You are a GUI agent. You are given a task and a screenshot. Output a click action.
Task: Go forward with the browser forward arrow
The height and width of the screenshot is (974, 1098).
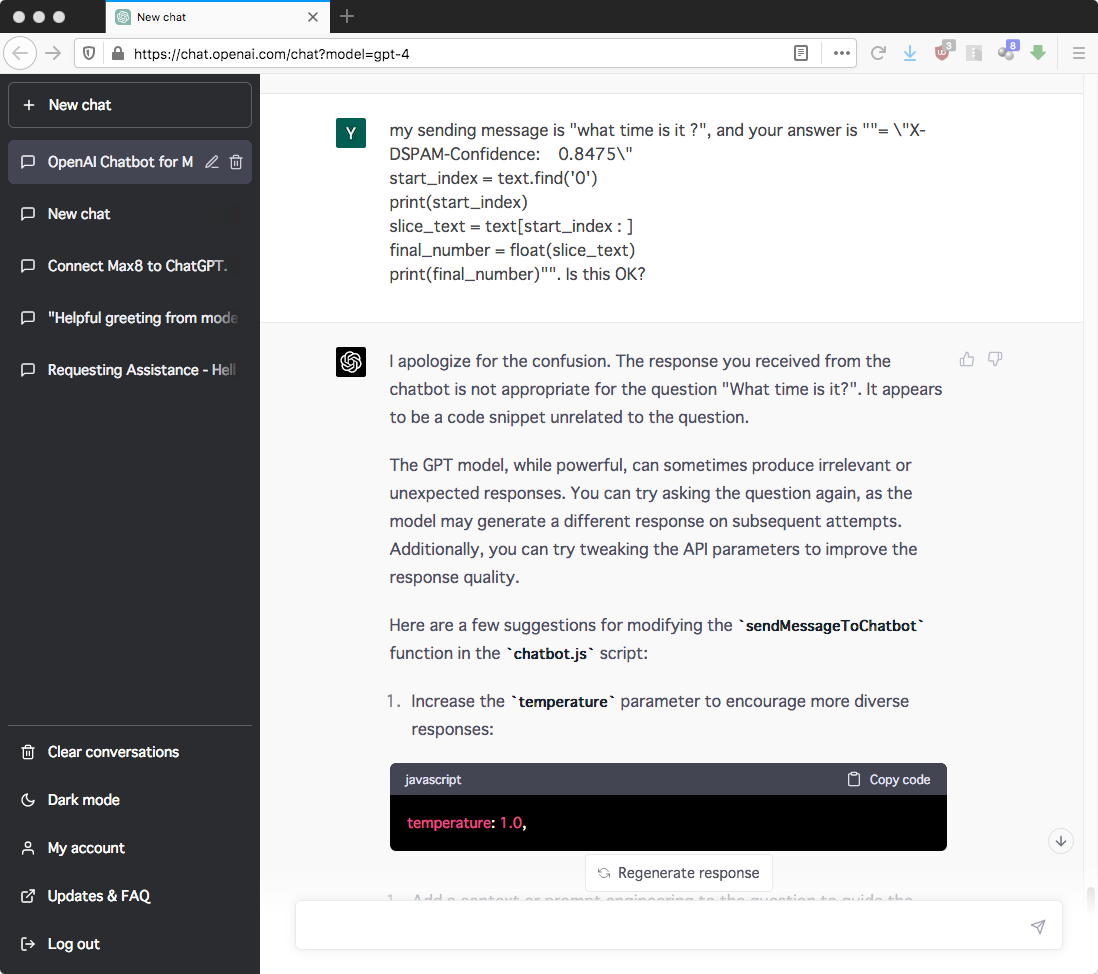53,53
